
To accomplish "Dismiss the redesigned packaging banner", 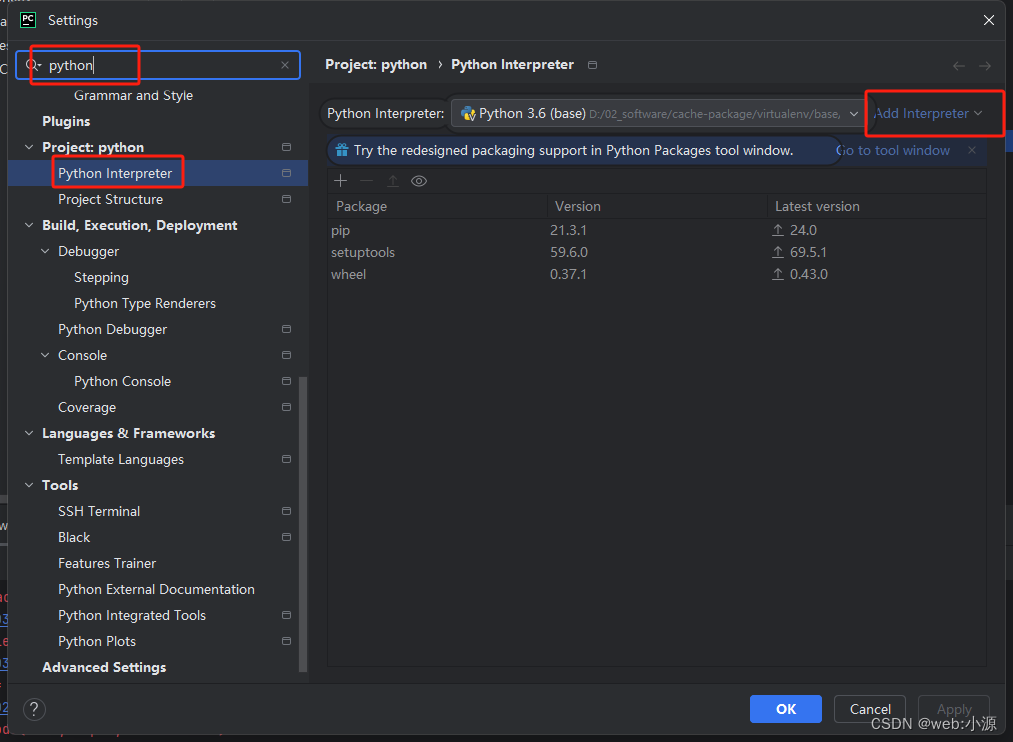I will click(x=972, y=150).
